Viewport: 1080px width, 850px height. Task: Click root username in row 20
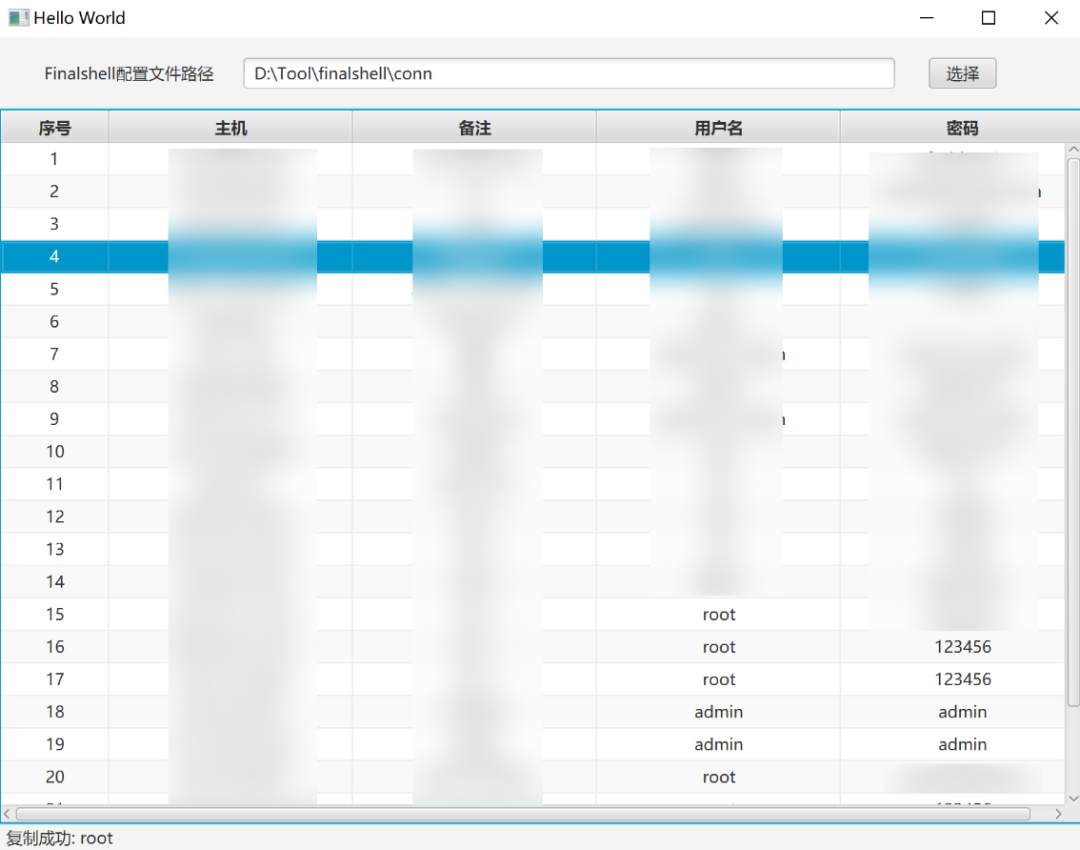tap(718, 777)
